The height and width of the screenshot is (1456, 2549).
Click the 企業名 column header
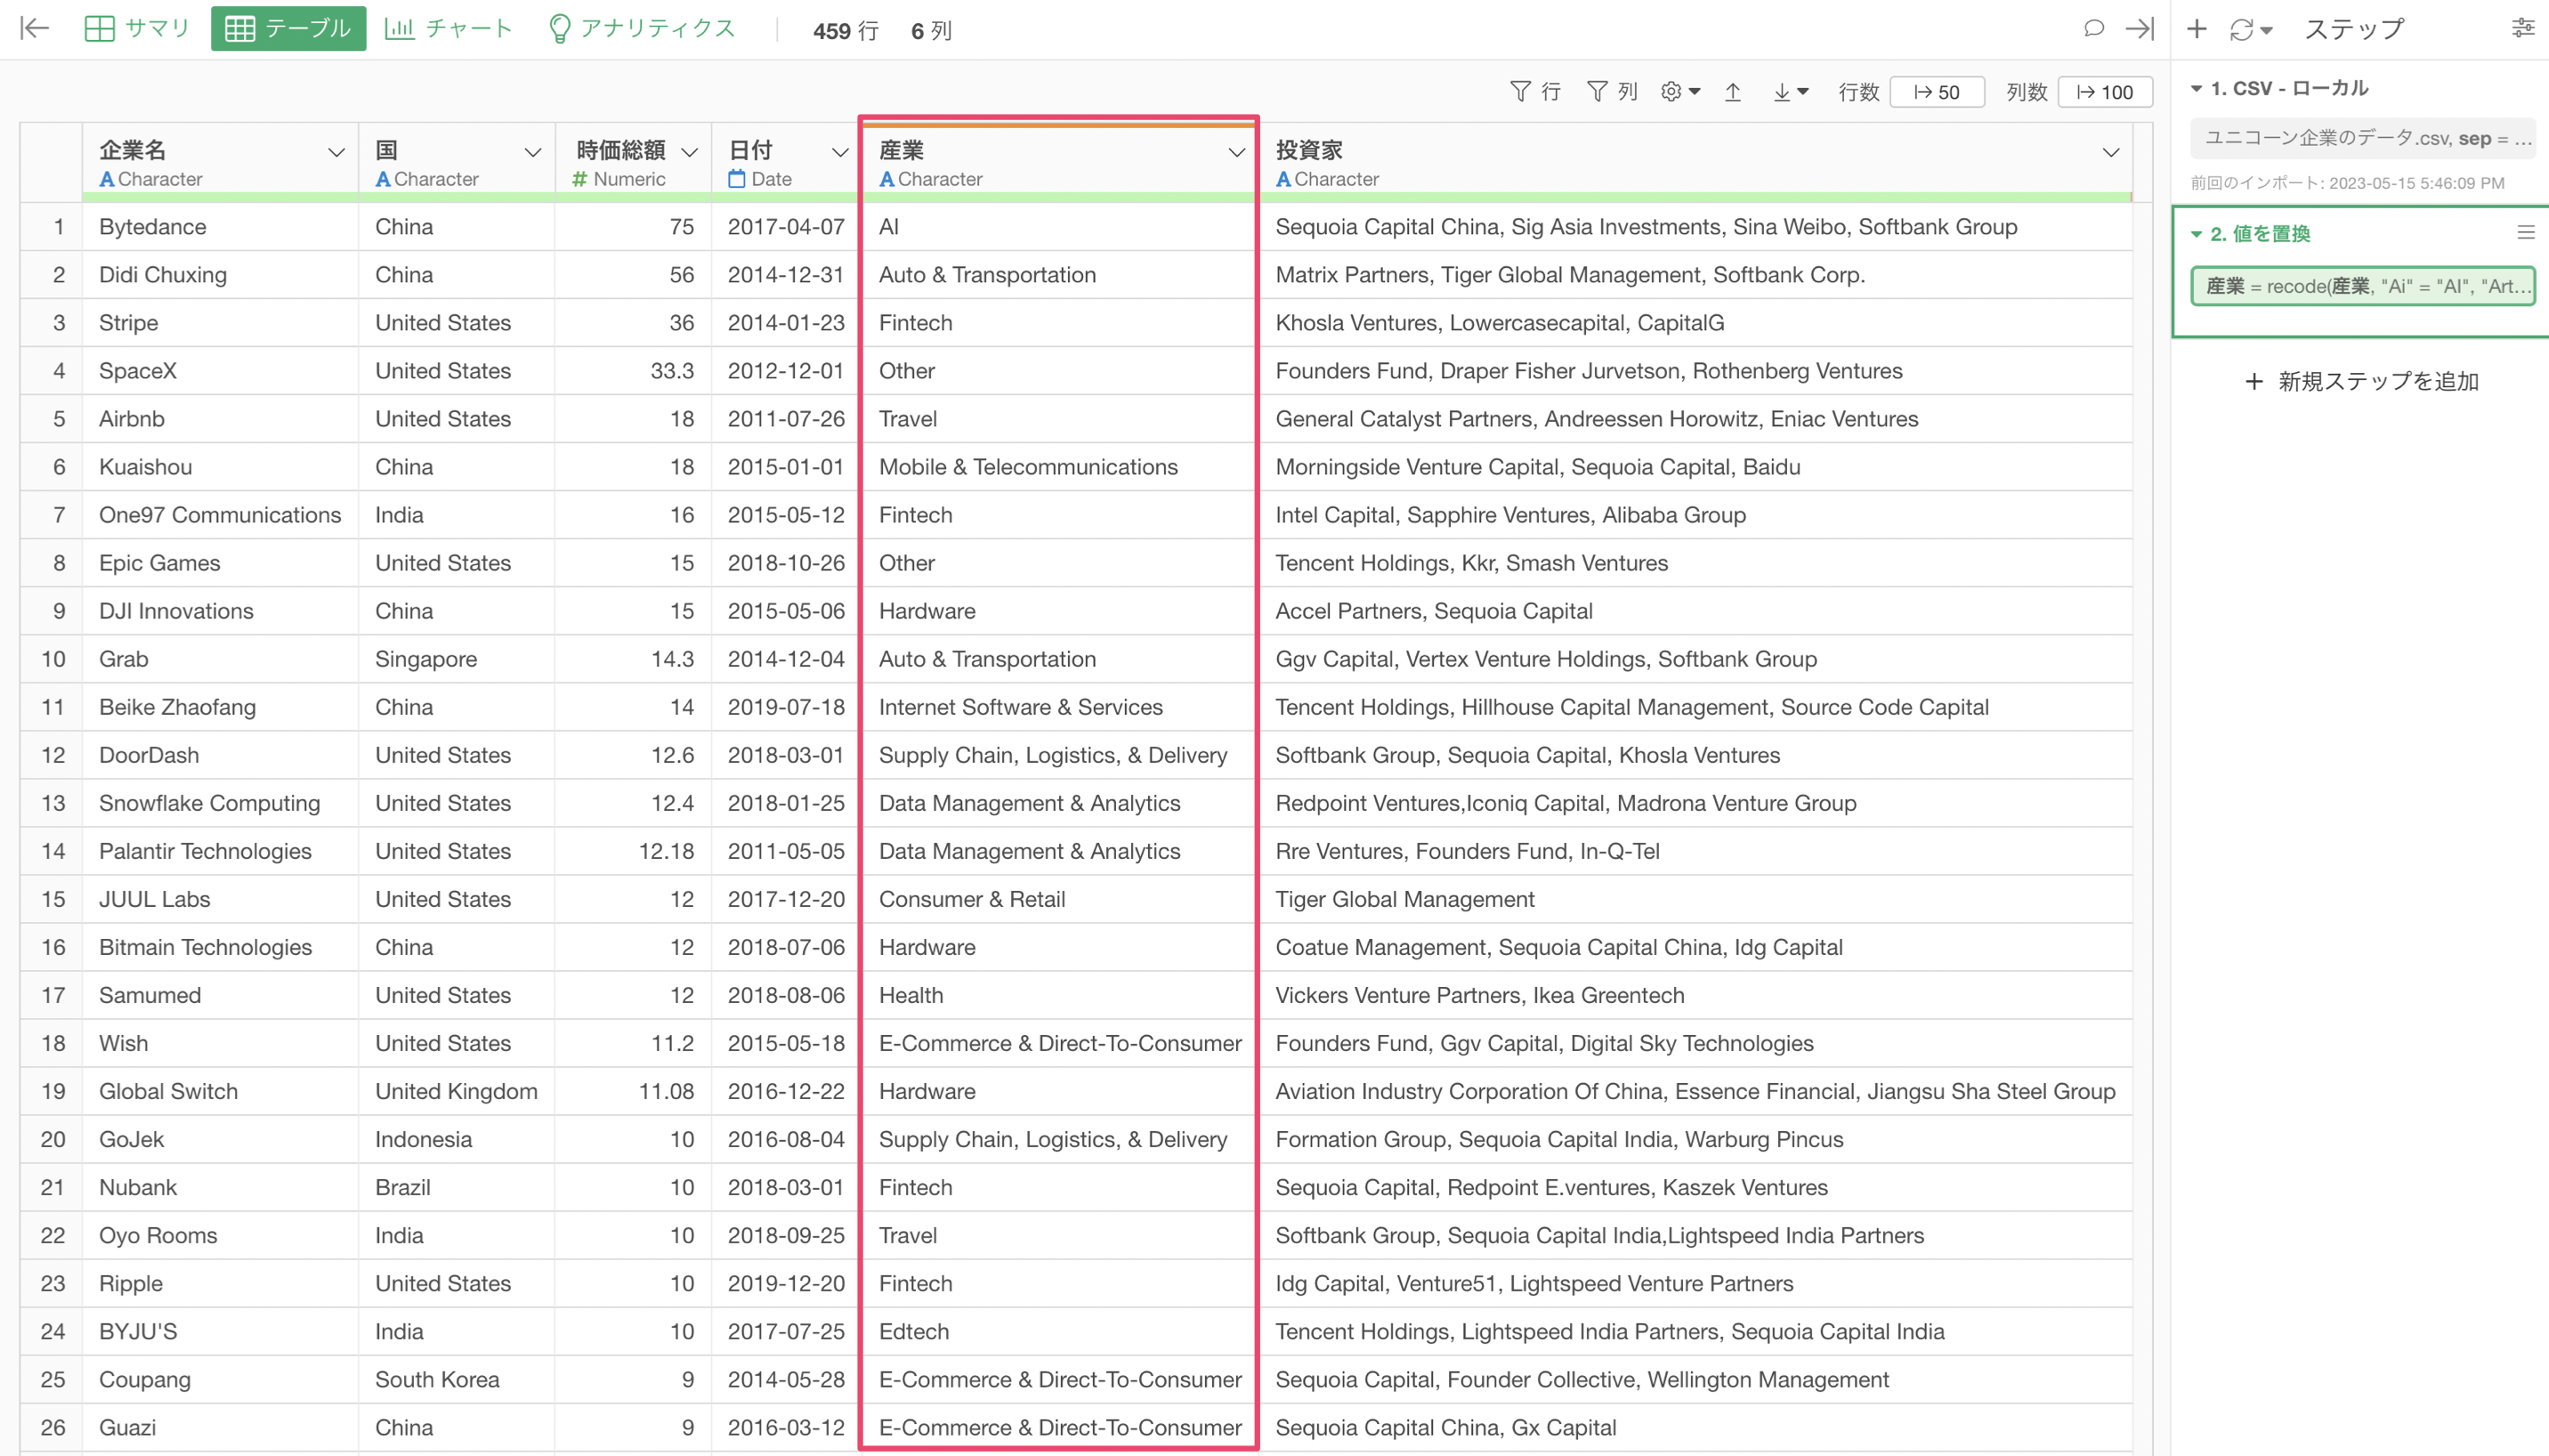point(220,163)
